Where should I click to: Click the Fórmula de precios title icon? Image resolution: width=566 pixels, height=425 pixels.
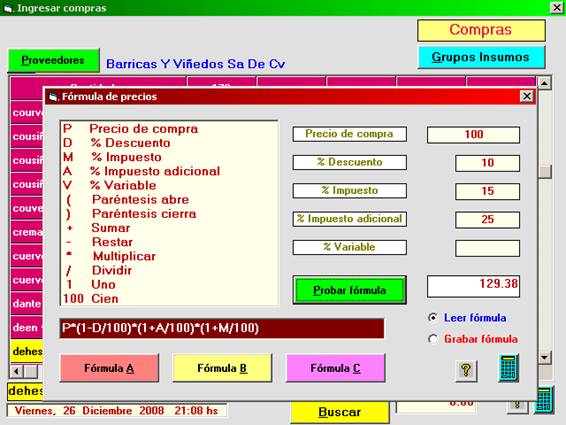54,97
